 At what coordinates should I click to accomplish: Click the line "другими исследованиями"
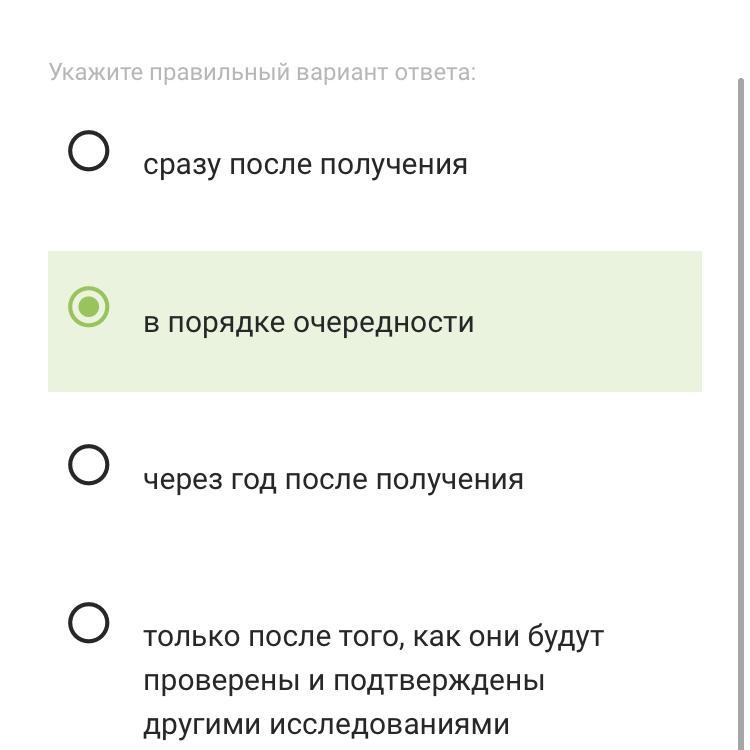[326, 723]
